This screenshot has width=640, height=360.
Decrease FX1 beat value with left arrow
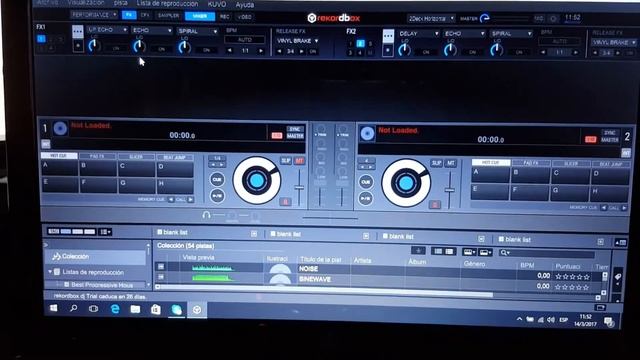[x=230, y=51]
